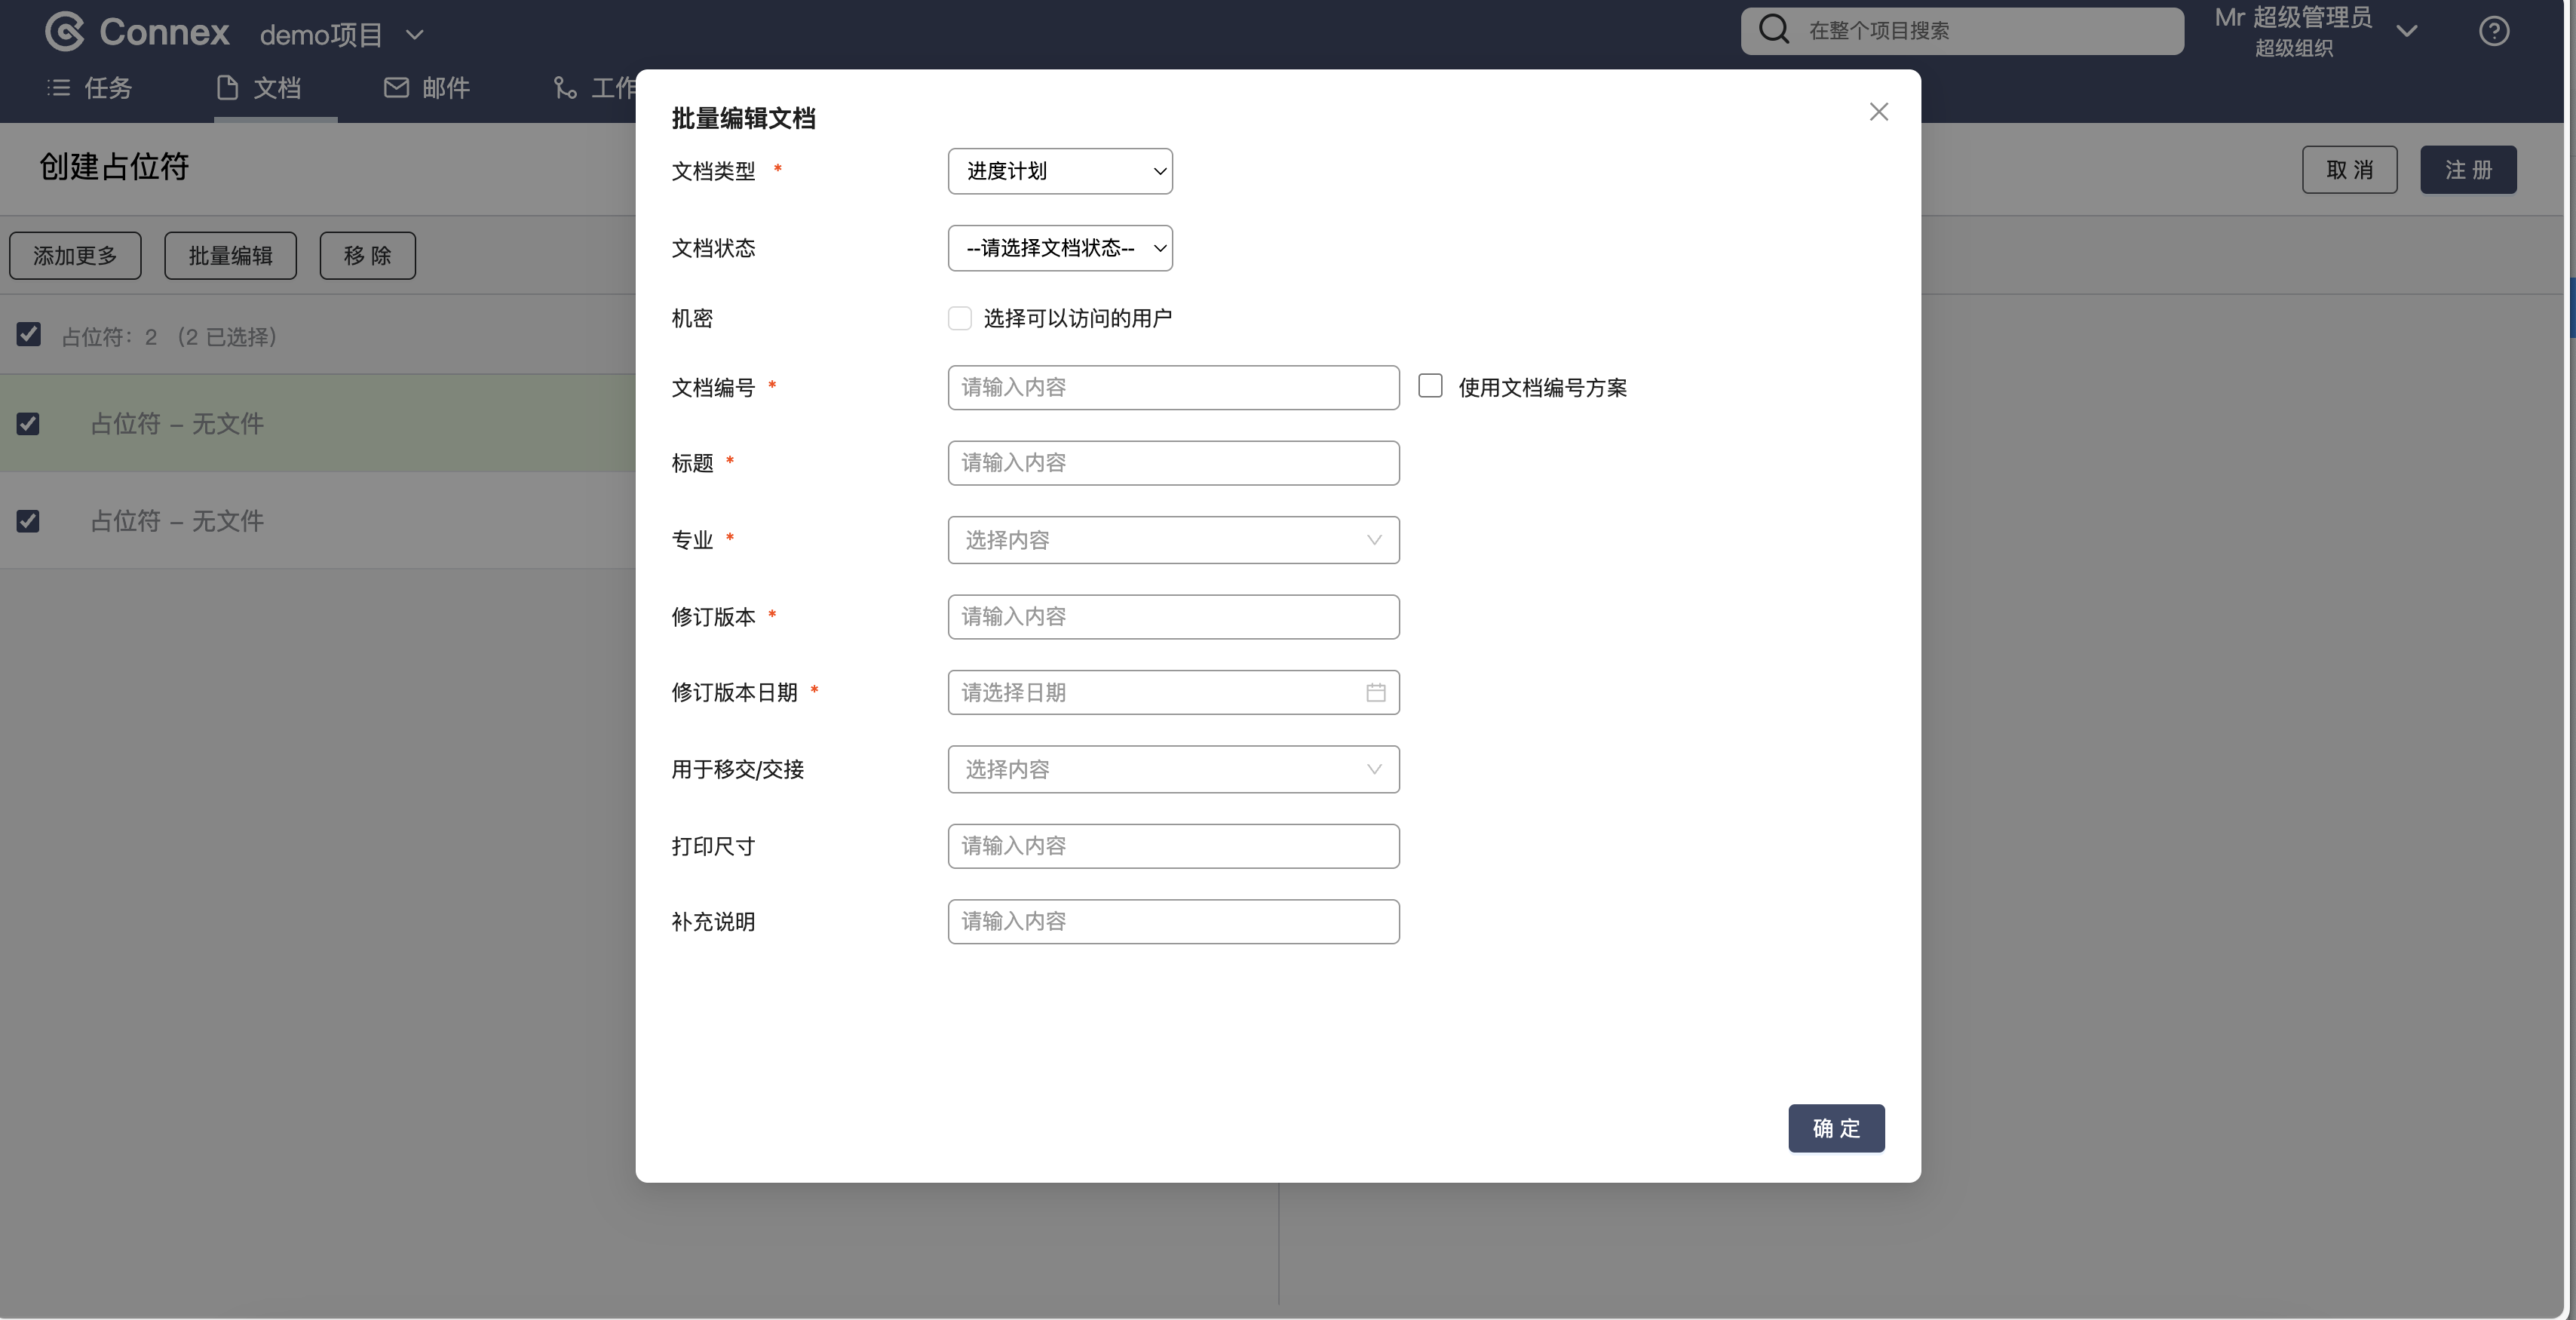Viewport: 2576px width, 1320px height.
Task: Click the mail envelope icon in nav
Action: pyautogui.click(x=396, y=88)
